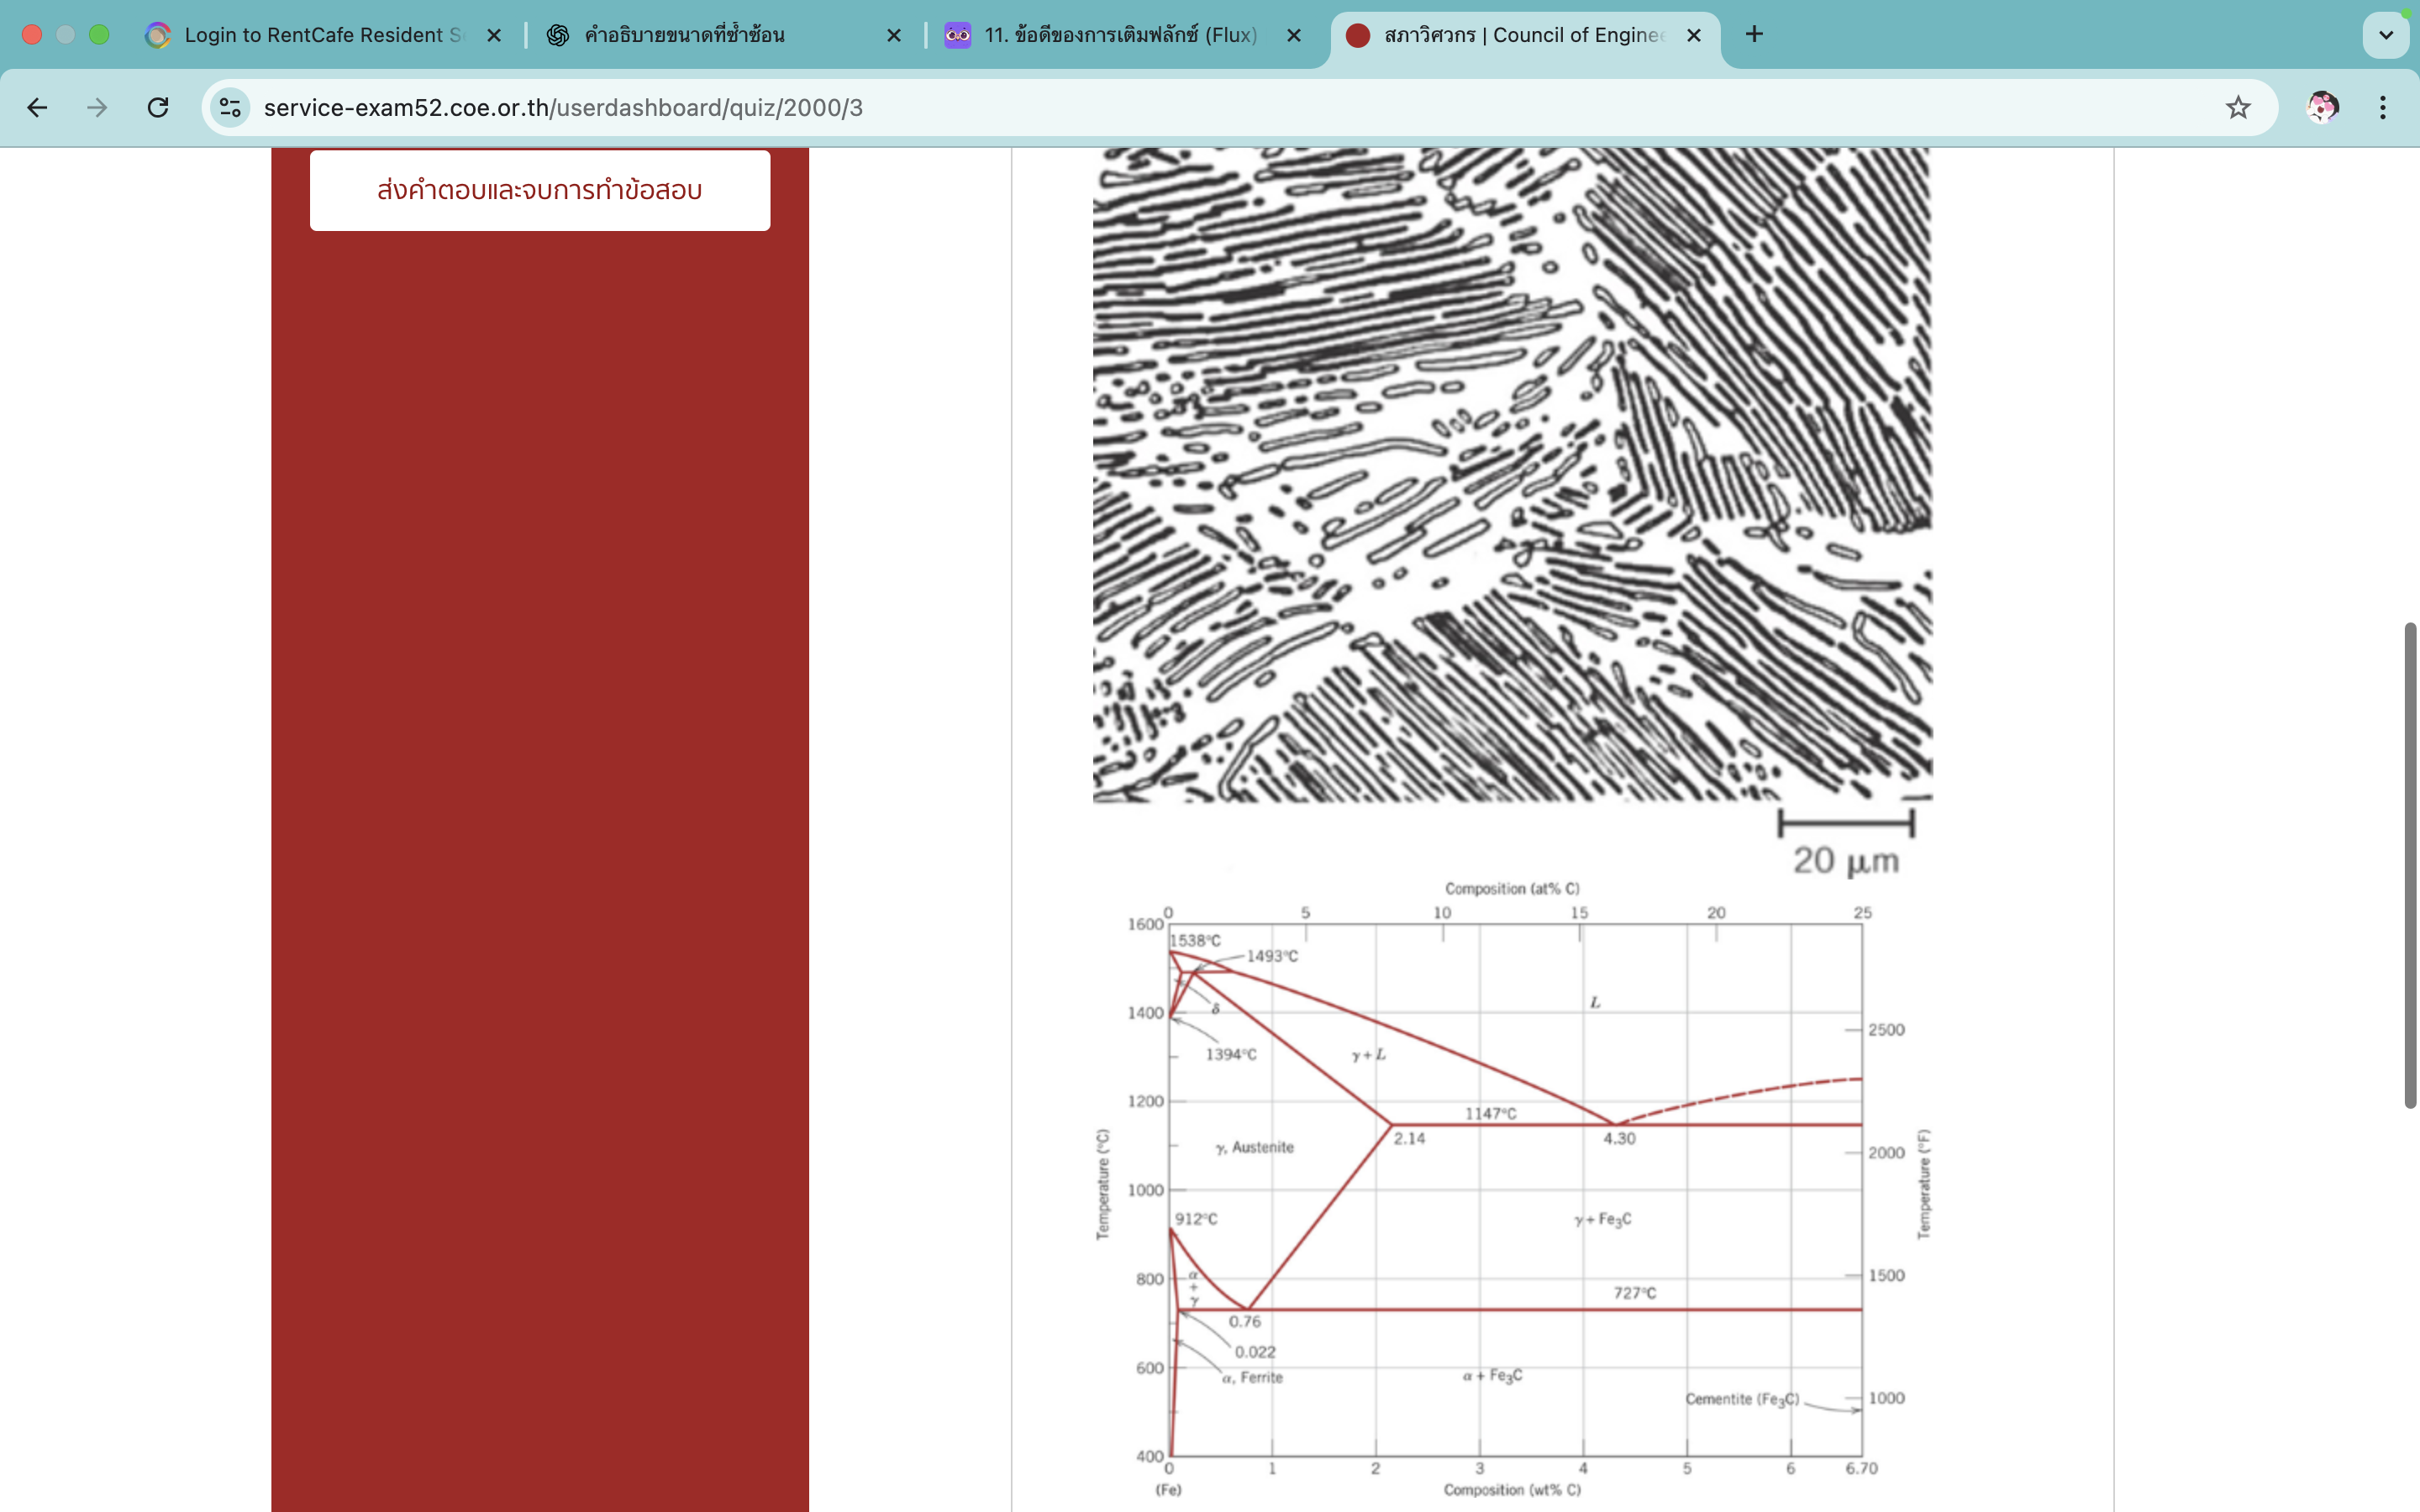2420x1512 pixels.
Task: Click the green macOS zoom button
Action: (100, 34)
